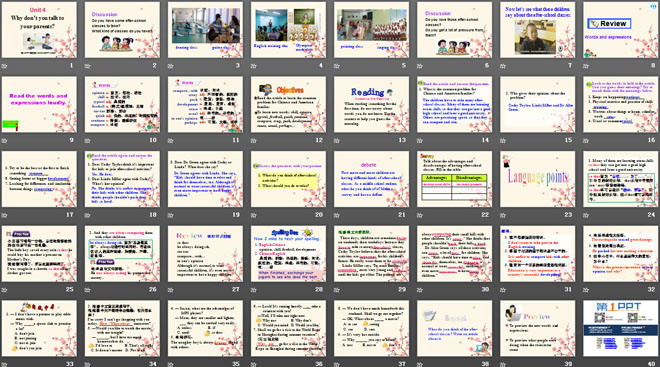The width and height of the screenshot is (660, 367).
Task: Select the 'Read the words and expressions loudly' slide
Action: [39, 104]
